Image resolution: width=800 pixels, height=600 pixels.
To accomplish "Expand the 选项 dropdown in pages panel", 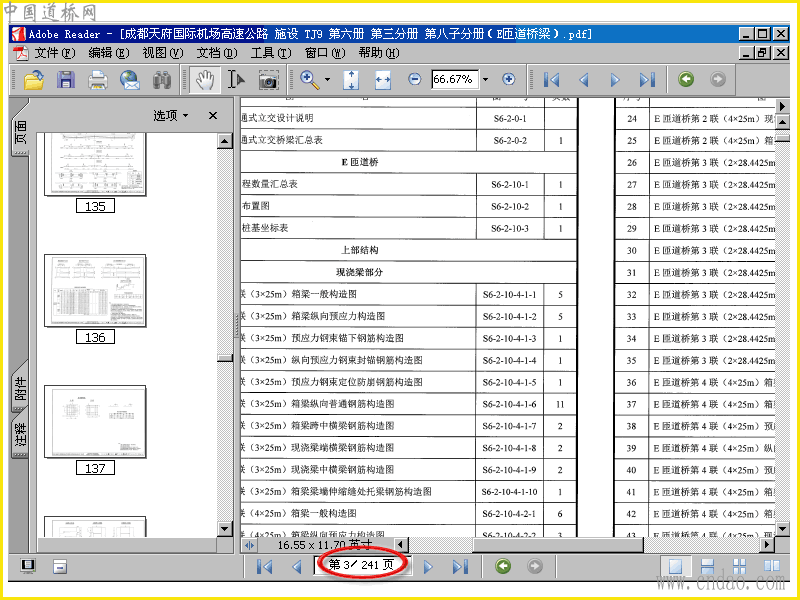I will tap(171, 116).
